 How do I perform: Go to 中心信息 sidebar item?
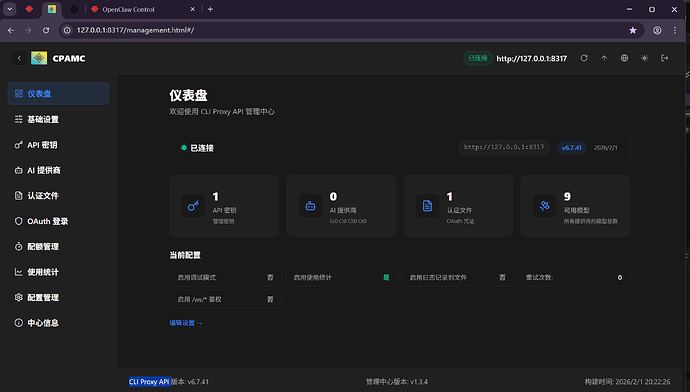click(x=59, y=323)
